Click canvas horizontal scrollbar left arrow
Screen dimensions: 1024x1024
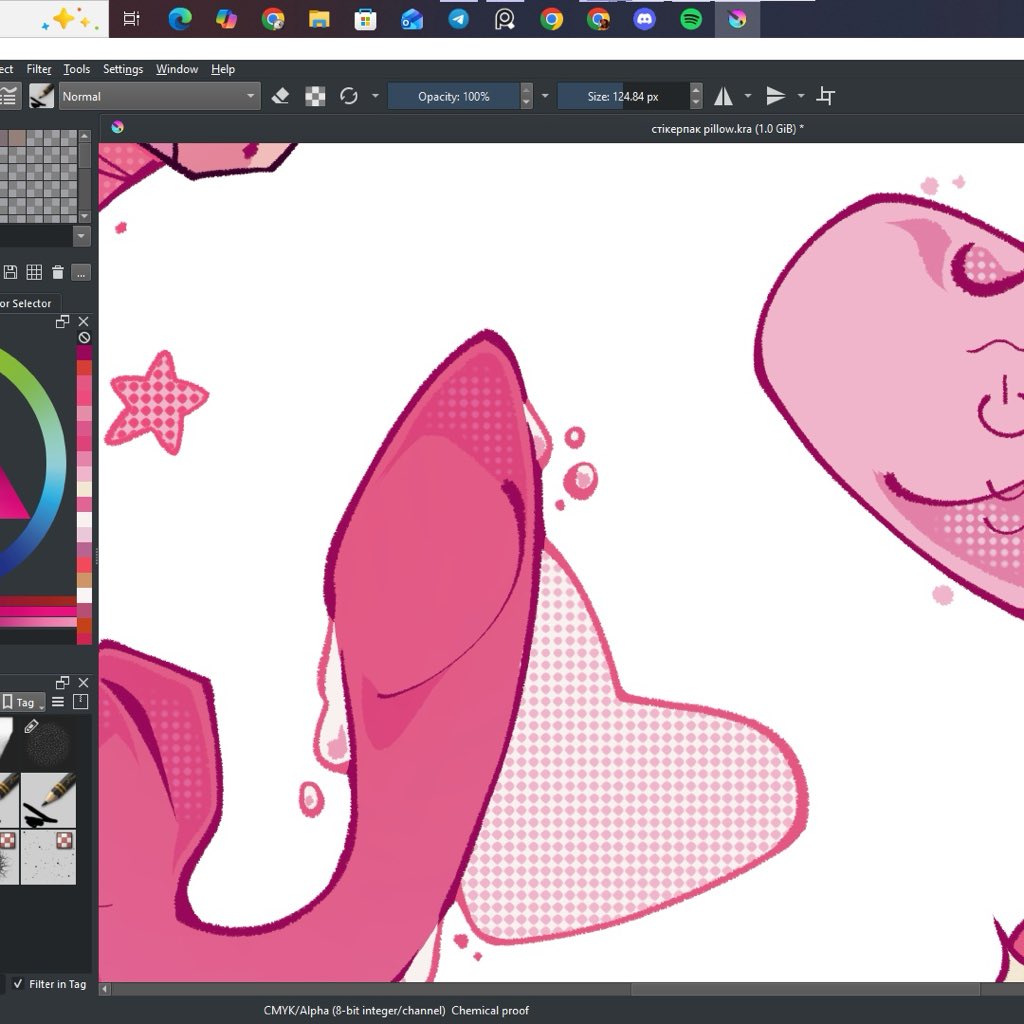coord(104,989)
